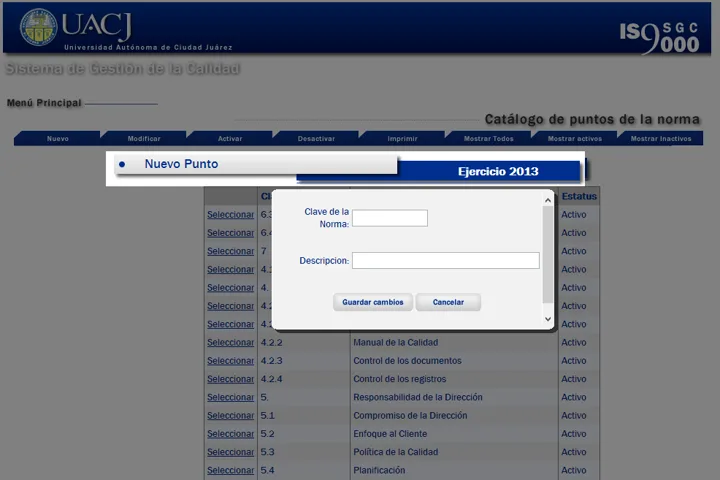
Task: Click the ISO 9000 SGC logo
Action: click(x=659, y=38)
